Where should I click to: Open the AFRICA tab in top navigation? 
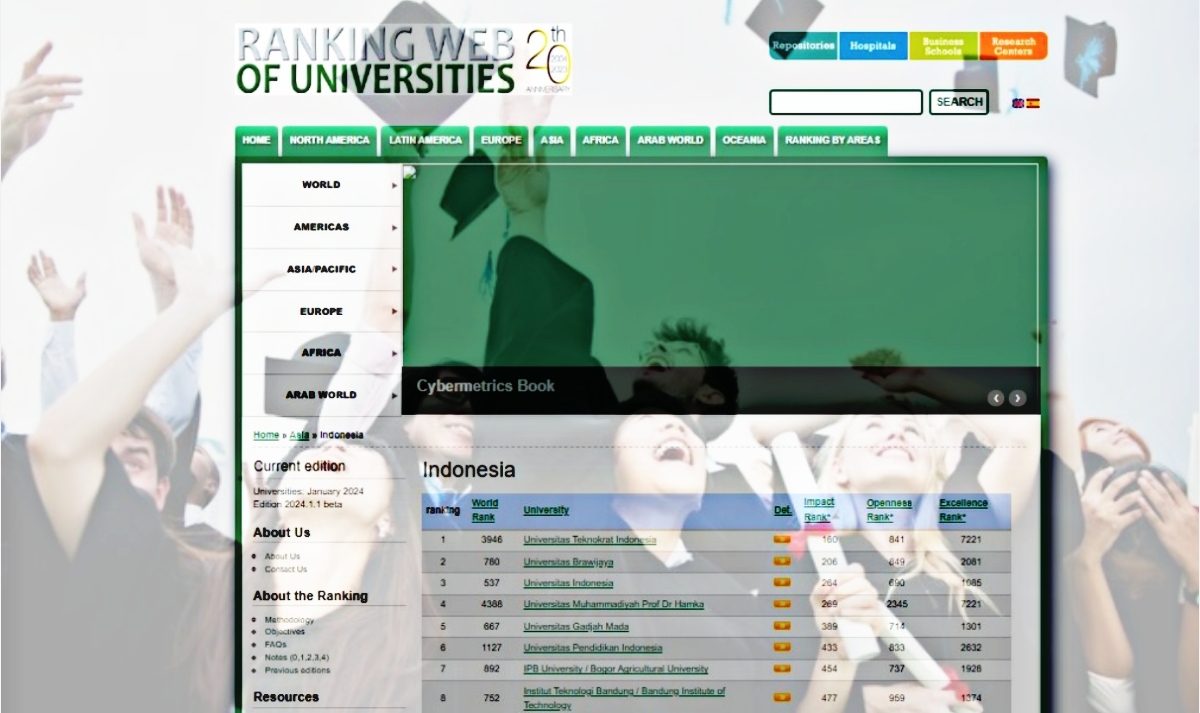coord(600,141)
